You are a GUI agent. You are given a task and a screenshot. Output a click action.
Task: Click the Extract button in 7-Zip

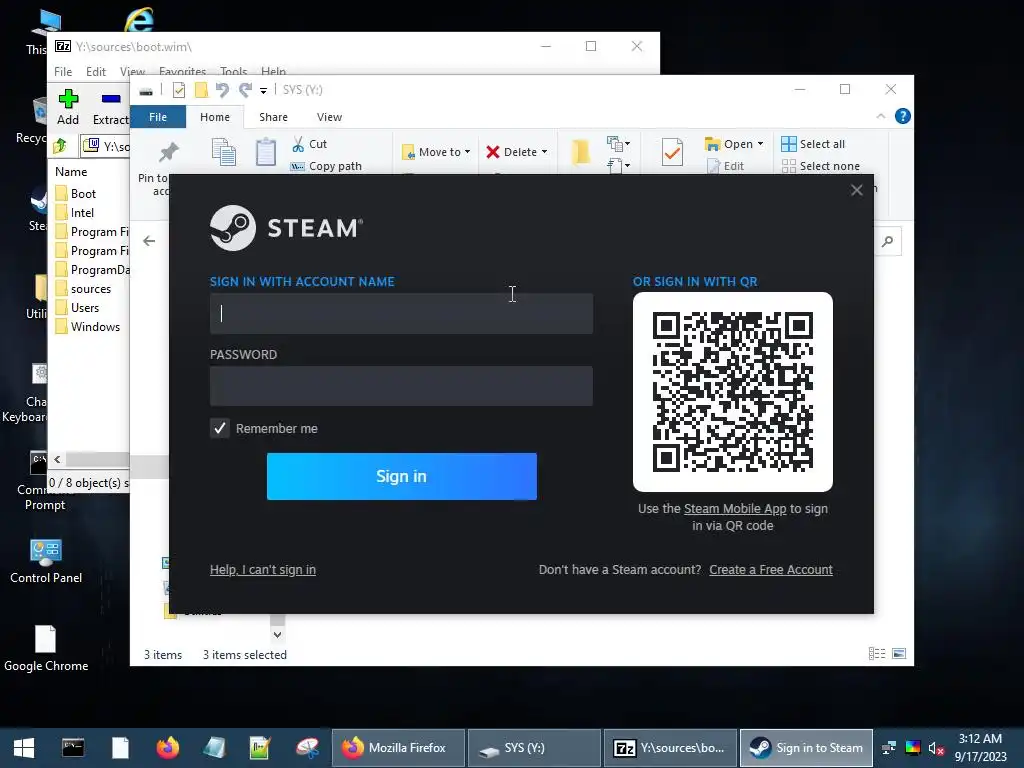tap(110, 108)
